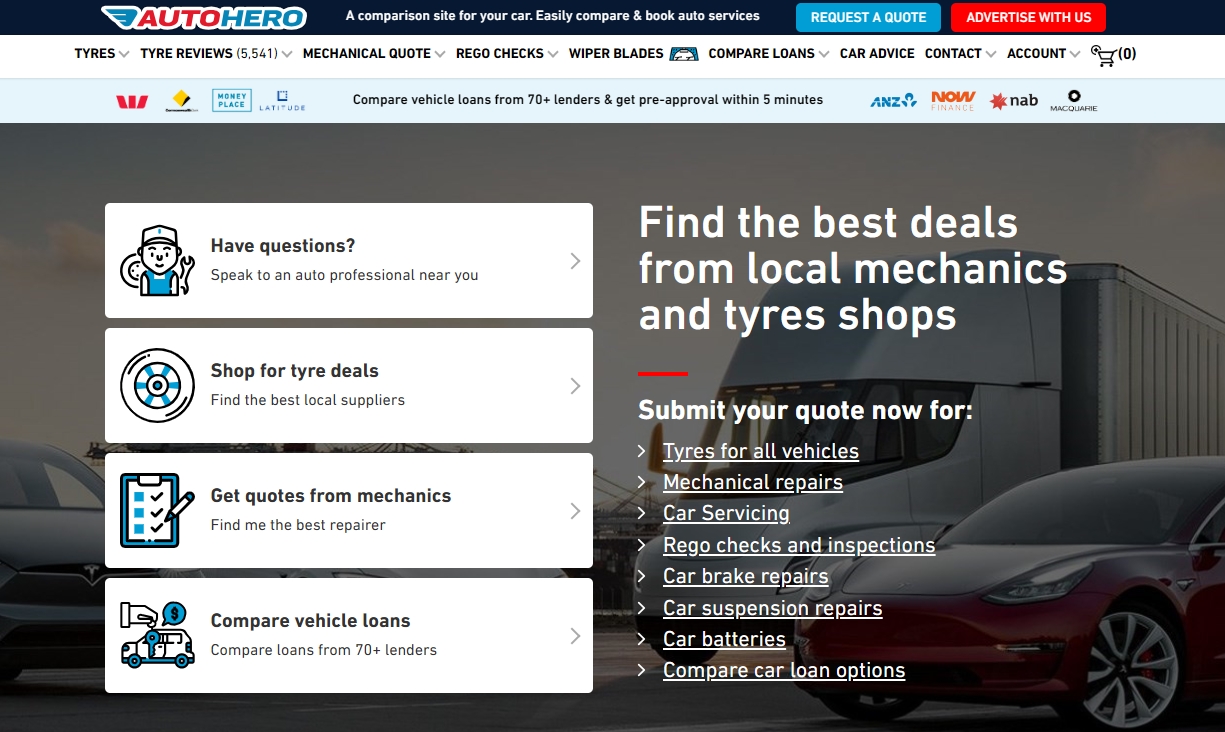
Task: Click the wiper blades car icon
Action: pos(684,54)
